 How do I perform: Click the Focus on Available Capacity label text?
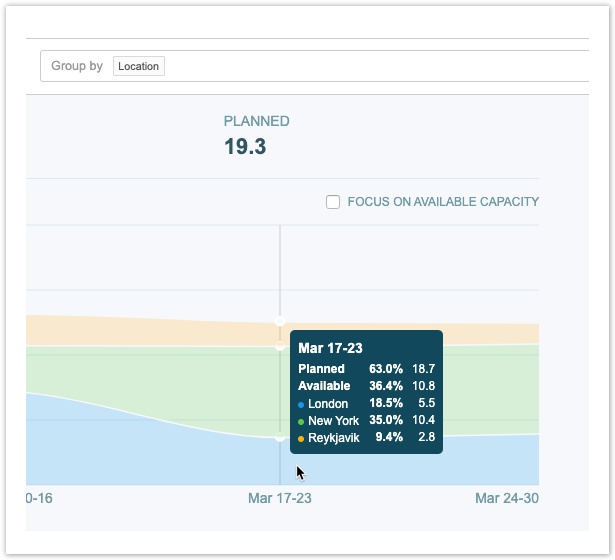[x=443, y=202]
